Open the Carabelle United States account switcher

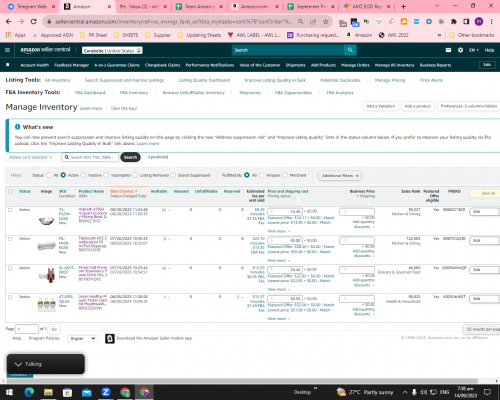pyautogui.click(x=112, y=50)
